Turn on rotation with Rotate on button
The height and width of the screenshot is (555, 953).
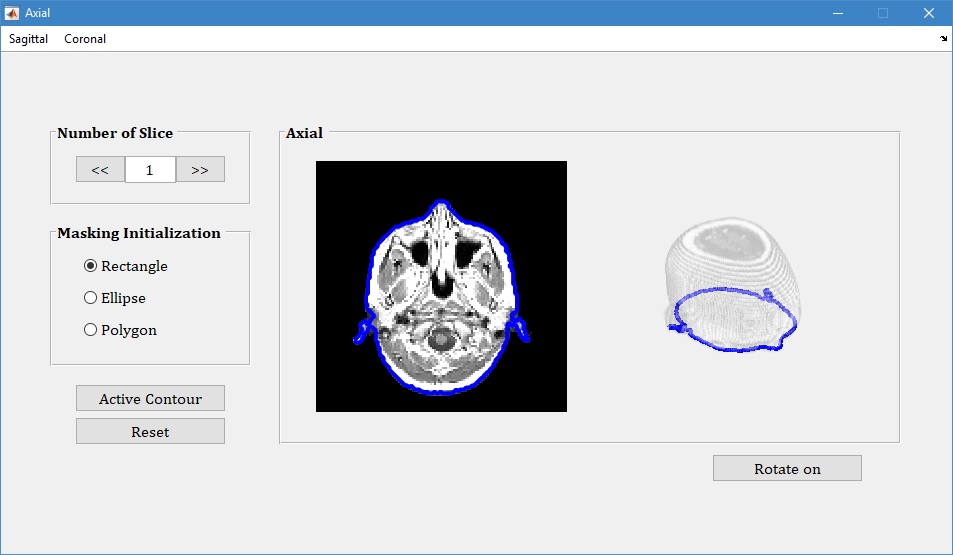click(x=787, y=469)
